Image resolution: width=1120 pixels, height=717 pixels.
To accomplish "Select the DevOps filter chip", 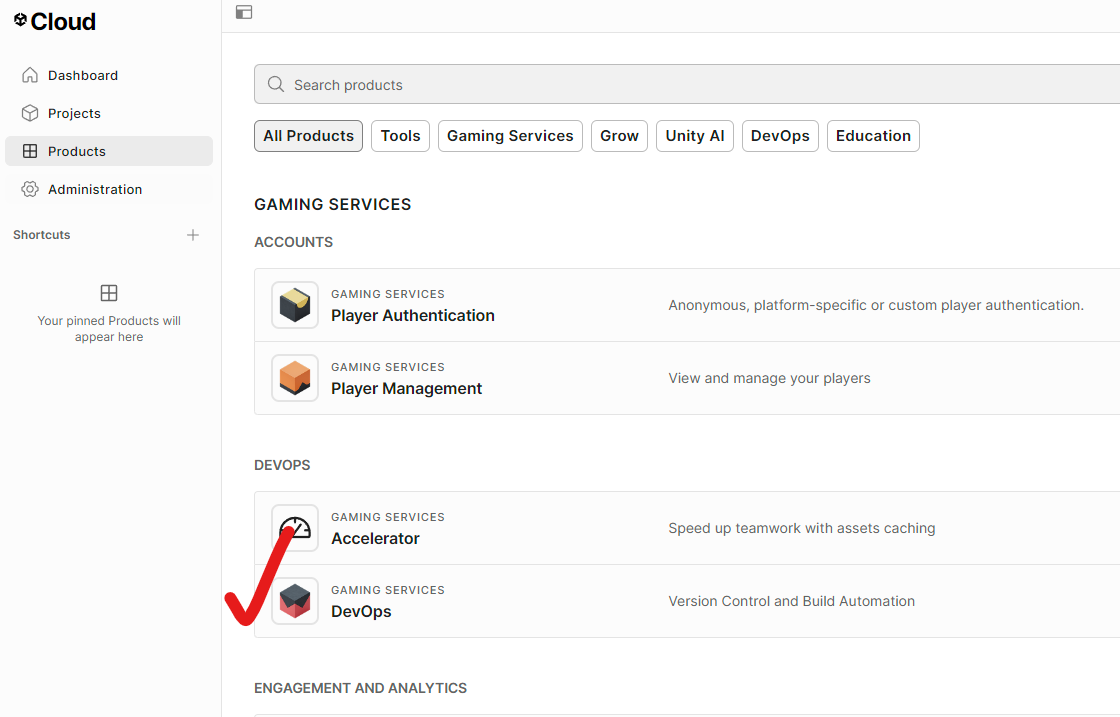I will [x=780, y=136].
